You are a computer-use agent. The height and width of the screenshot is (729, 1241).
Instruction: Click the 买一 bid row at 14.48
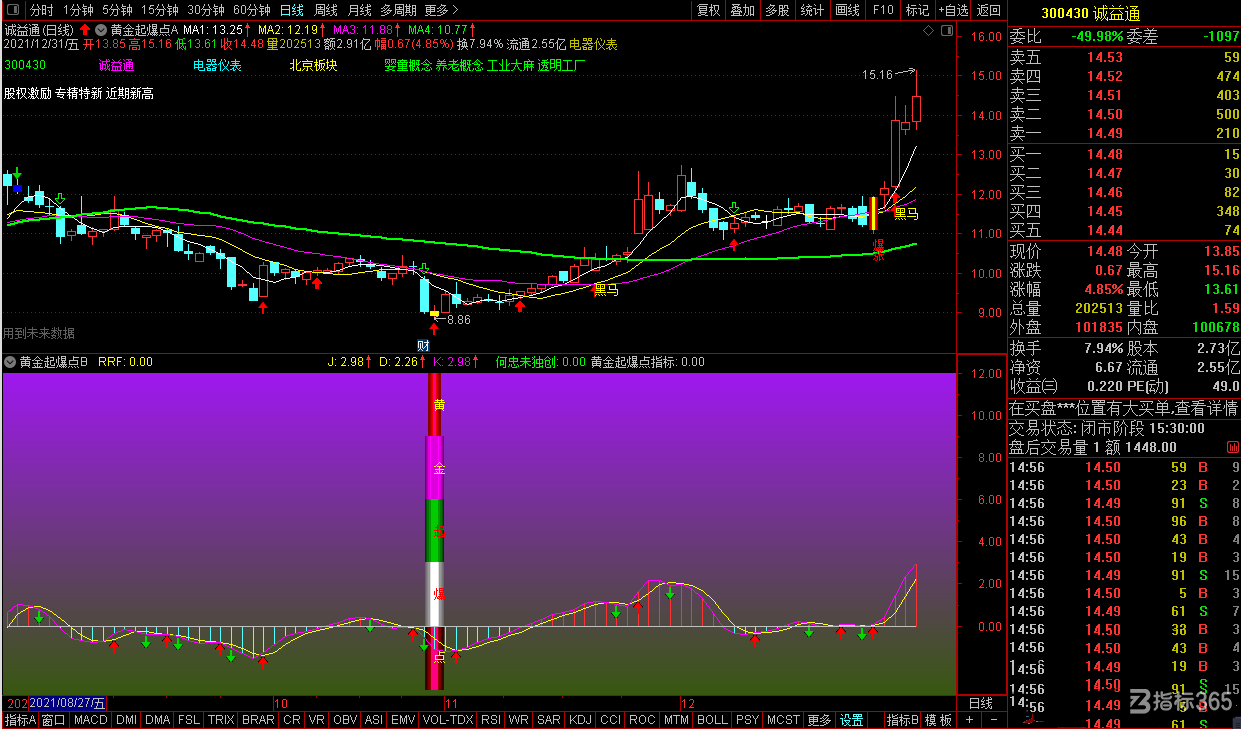1123,155
